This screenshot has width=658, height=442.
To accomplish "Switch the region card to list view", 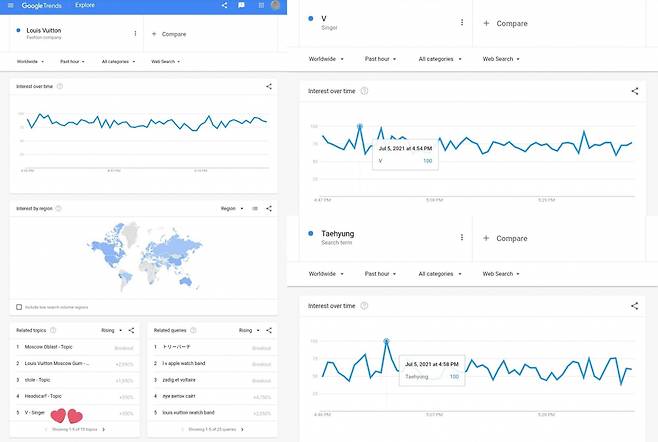I will pyautogui.click(x=255, y=208).
